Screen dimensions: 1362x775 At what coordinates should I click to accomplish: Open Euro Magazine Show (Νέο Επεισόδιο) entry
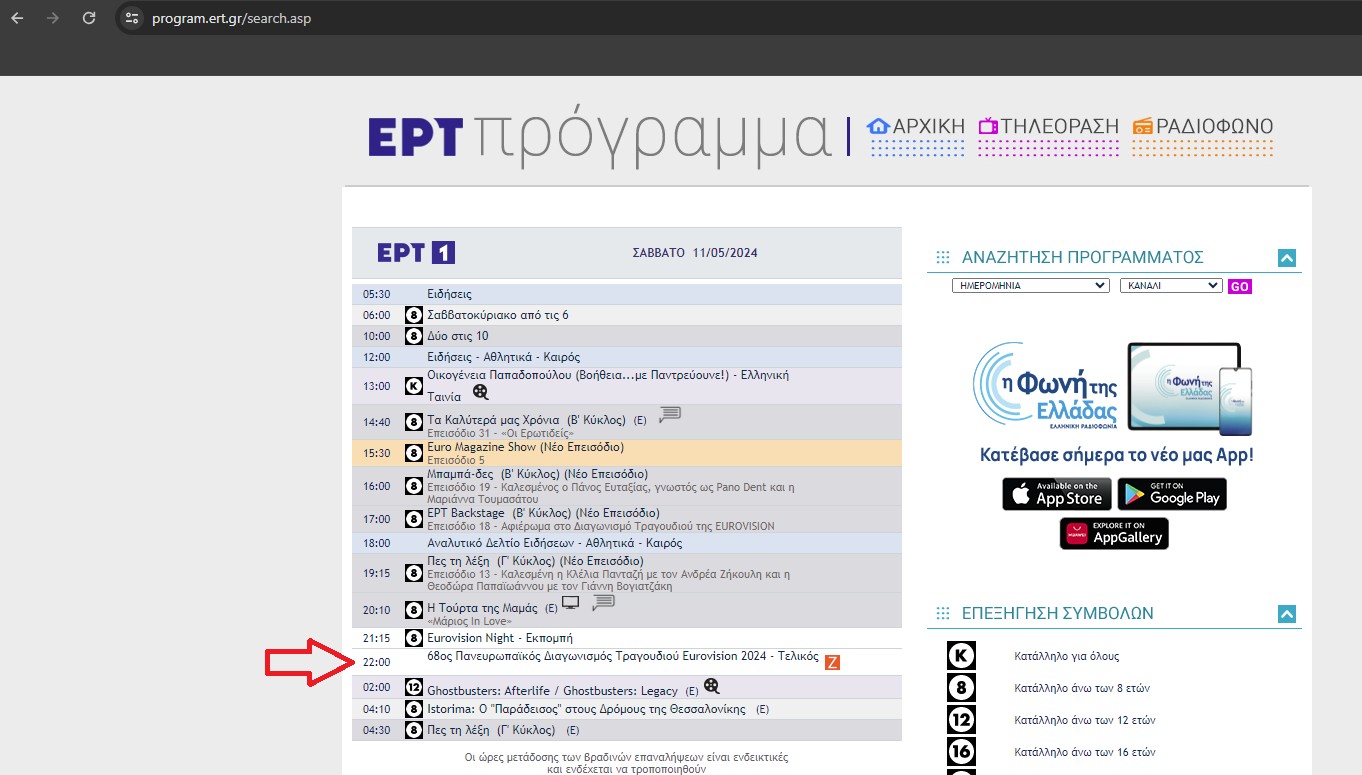tap(525, 447)
